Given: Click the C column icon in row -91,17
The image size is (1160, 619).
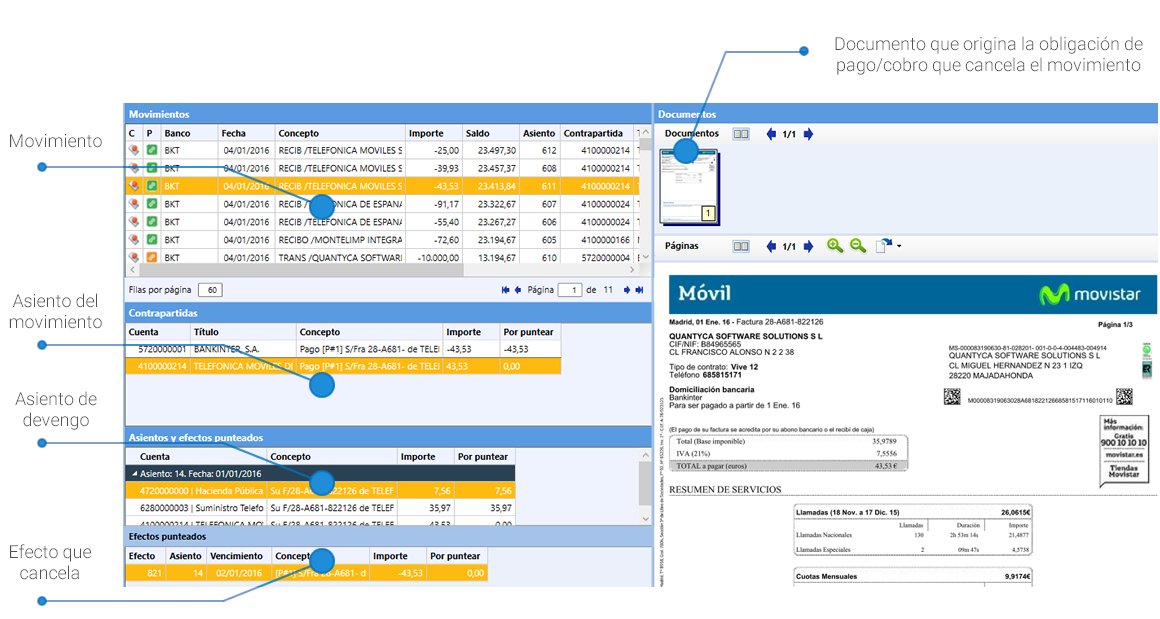Looking at the screenshot, I should click(134, 203).
